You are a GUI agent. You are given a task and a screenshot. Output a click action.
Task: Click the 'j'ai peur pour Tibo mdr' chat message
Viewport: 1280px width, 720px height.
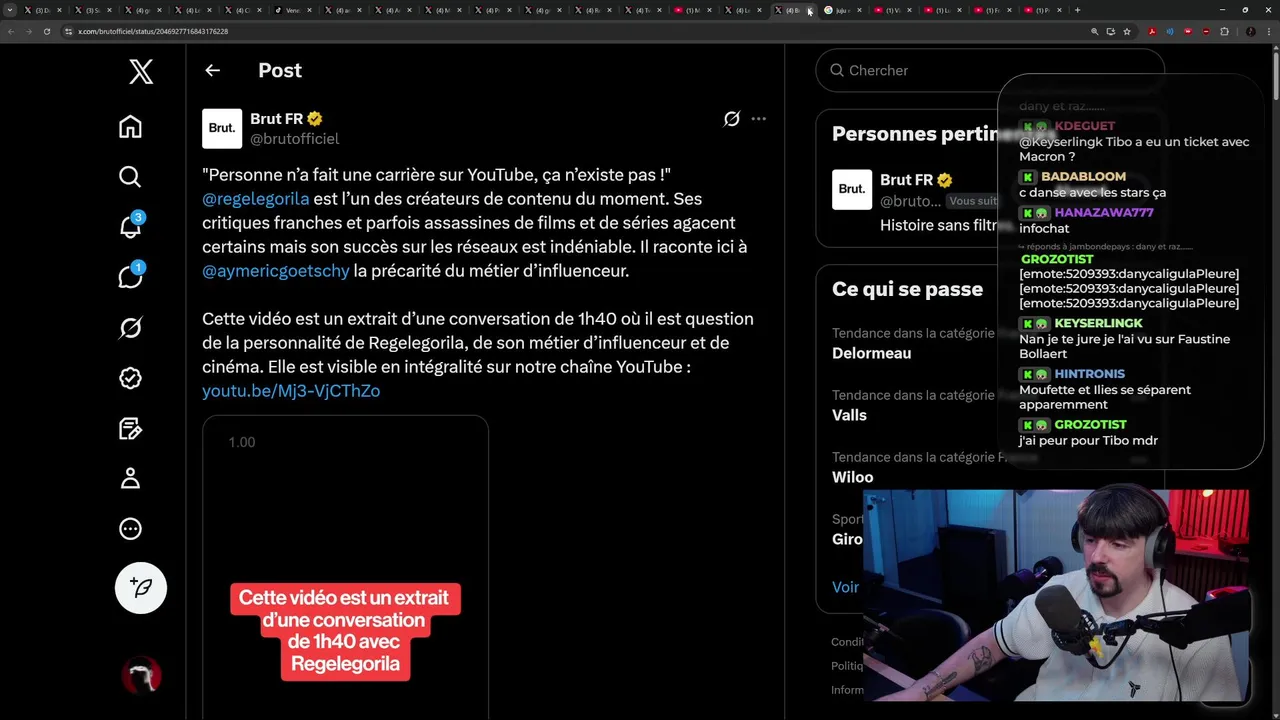(x=1088, y=441)
